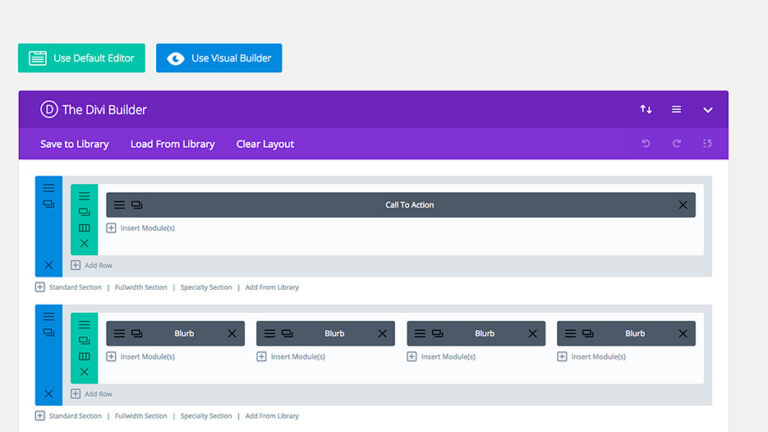
Task: Add Specialty Section after second section
Action: [x=206, y=416]
